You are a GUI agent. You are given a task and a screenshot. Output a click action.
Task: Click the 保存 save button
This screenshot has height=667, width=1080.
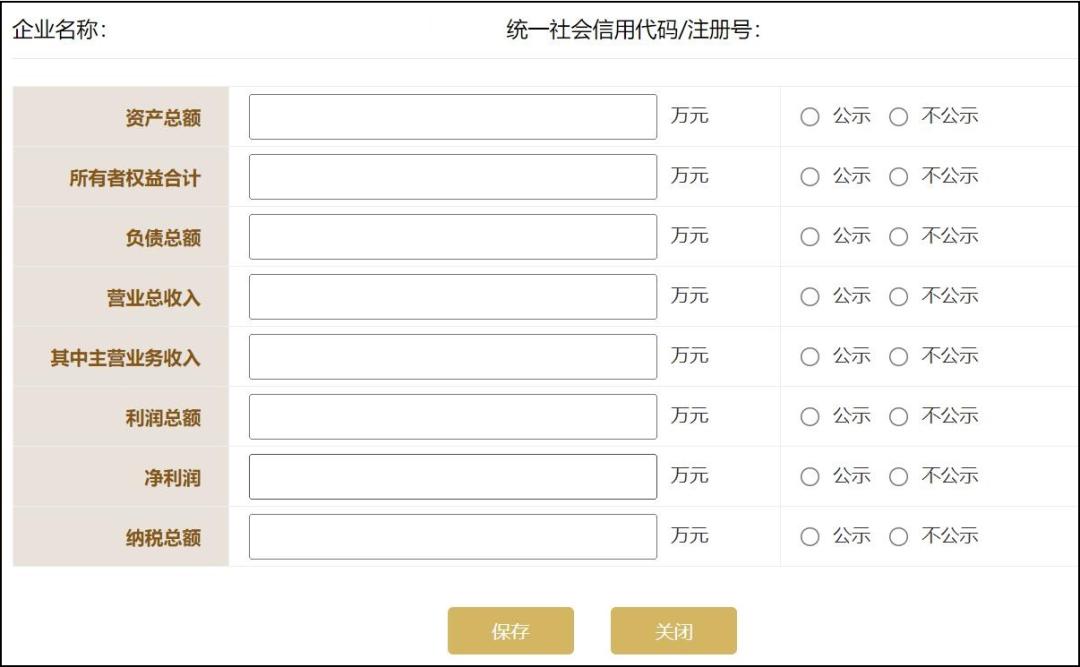click(511, 630)
